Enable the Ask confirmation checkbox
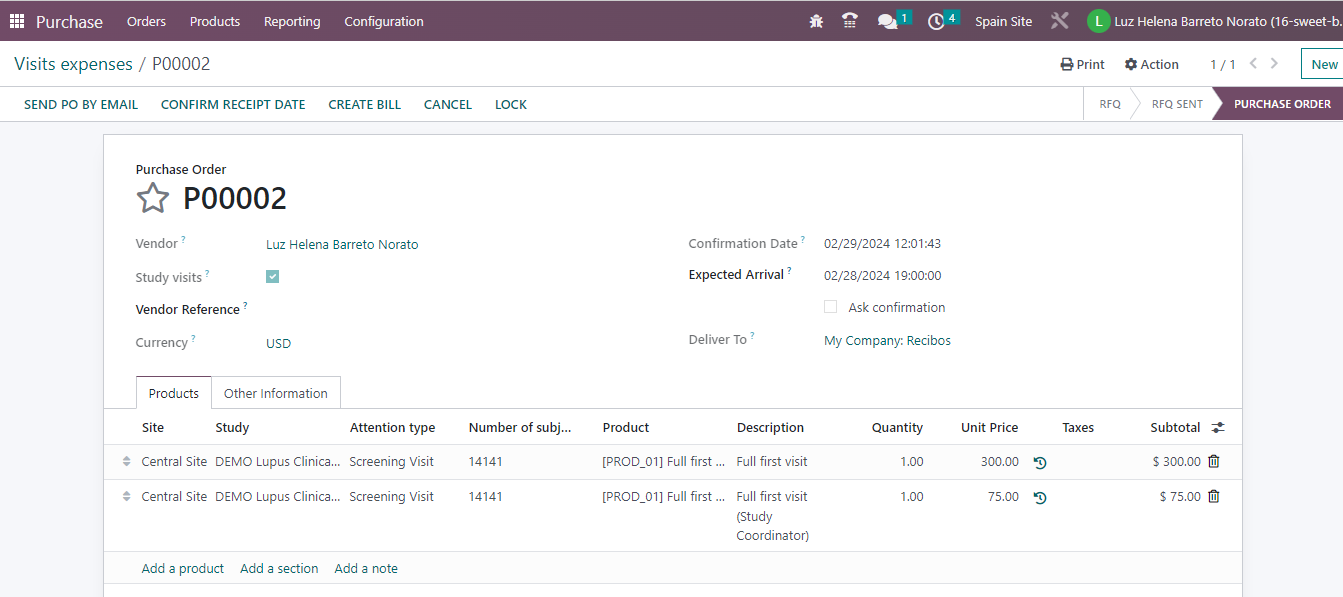This screenshot has height=597, width=1343. point(830,307)
